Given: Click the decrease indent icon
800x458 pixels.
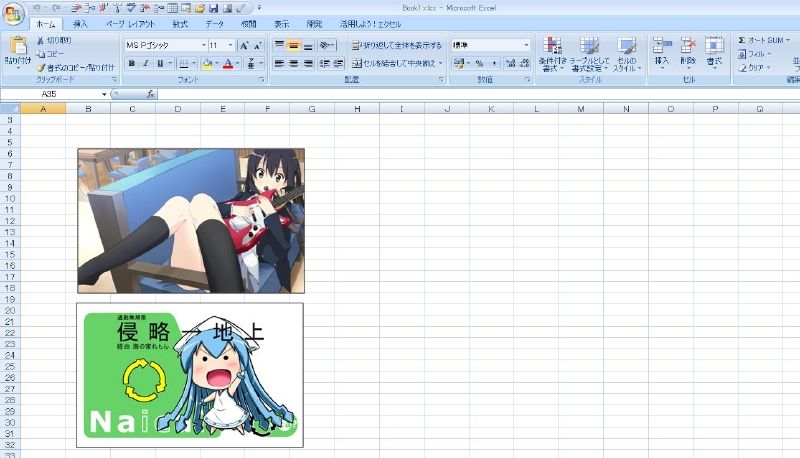Looking at the screenshot, I should (x=324, y=63).
